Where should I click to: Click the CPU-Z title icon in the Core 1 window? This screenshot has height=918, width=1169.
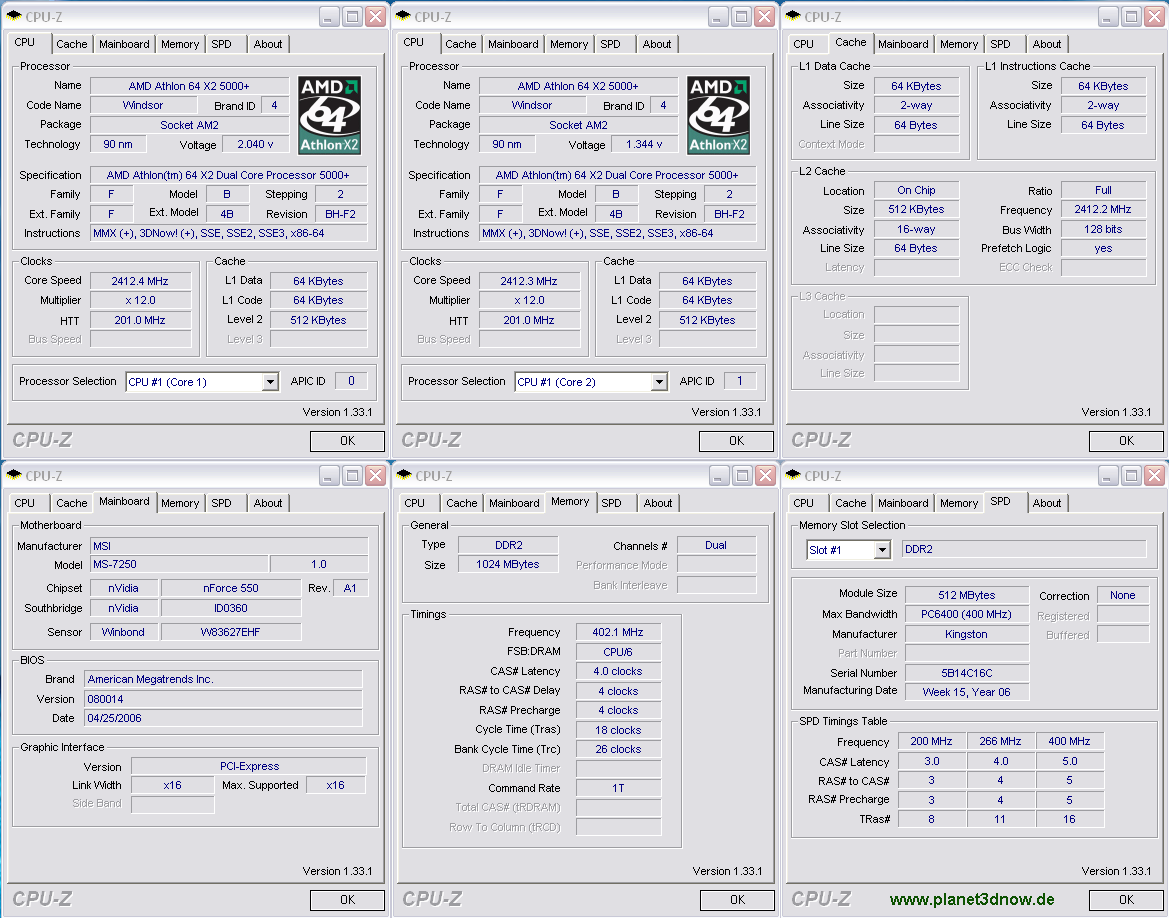coord(14,16)
